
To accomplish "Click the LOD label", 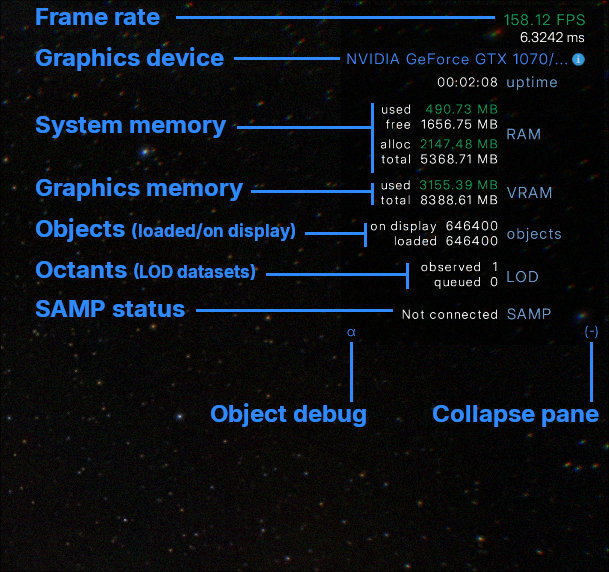I will [522, 275].
